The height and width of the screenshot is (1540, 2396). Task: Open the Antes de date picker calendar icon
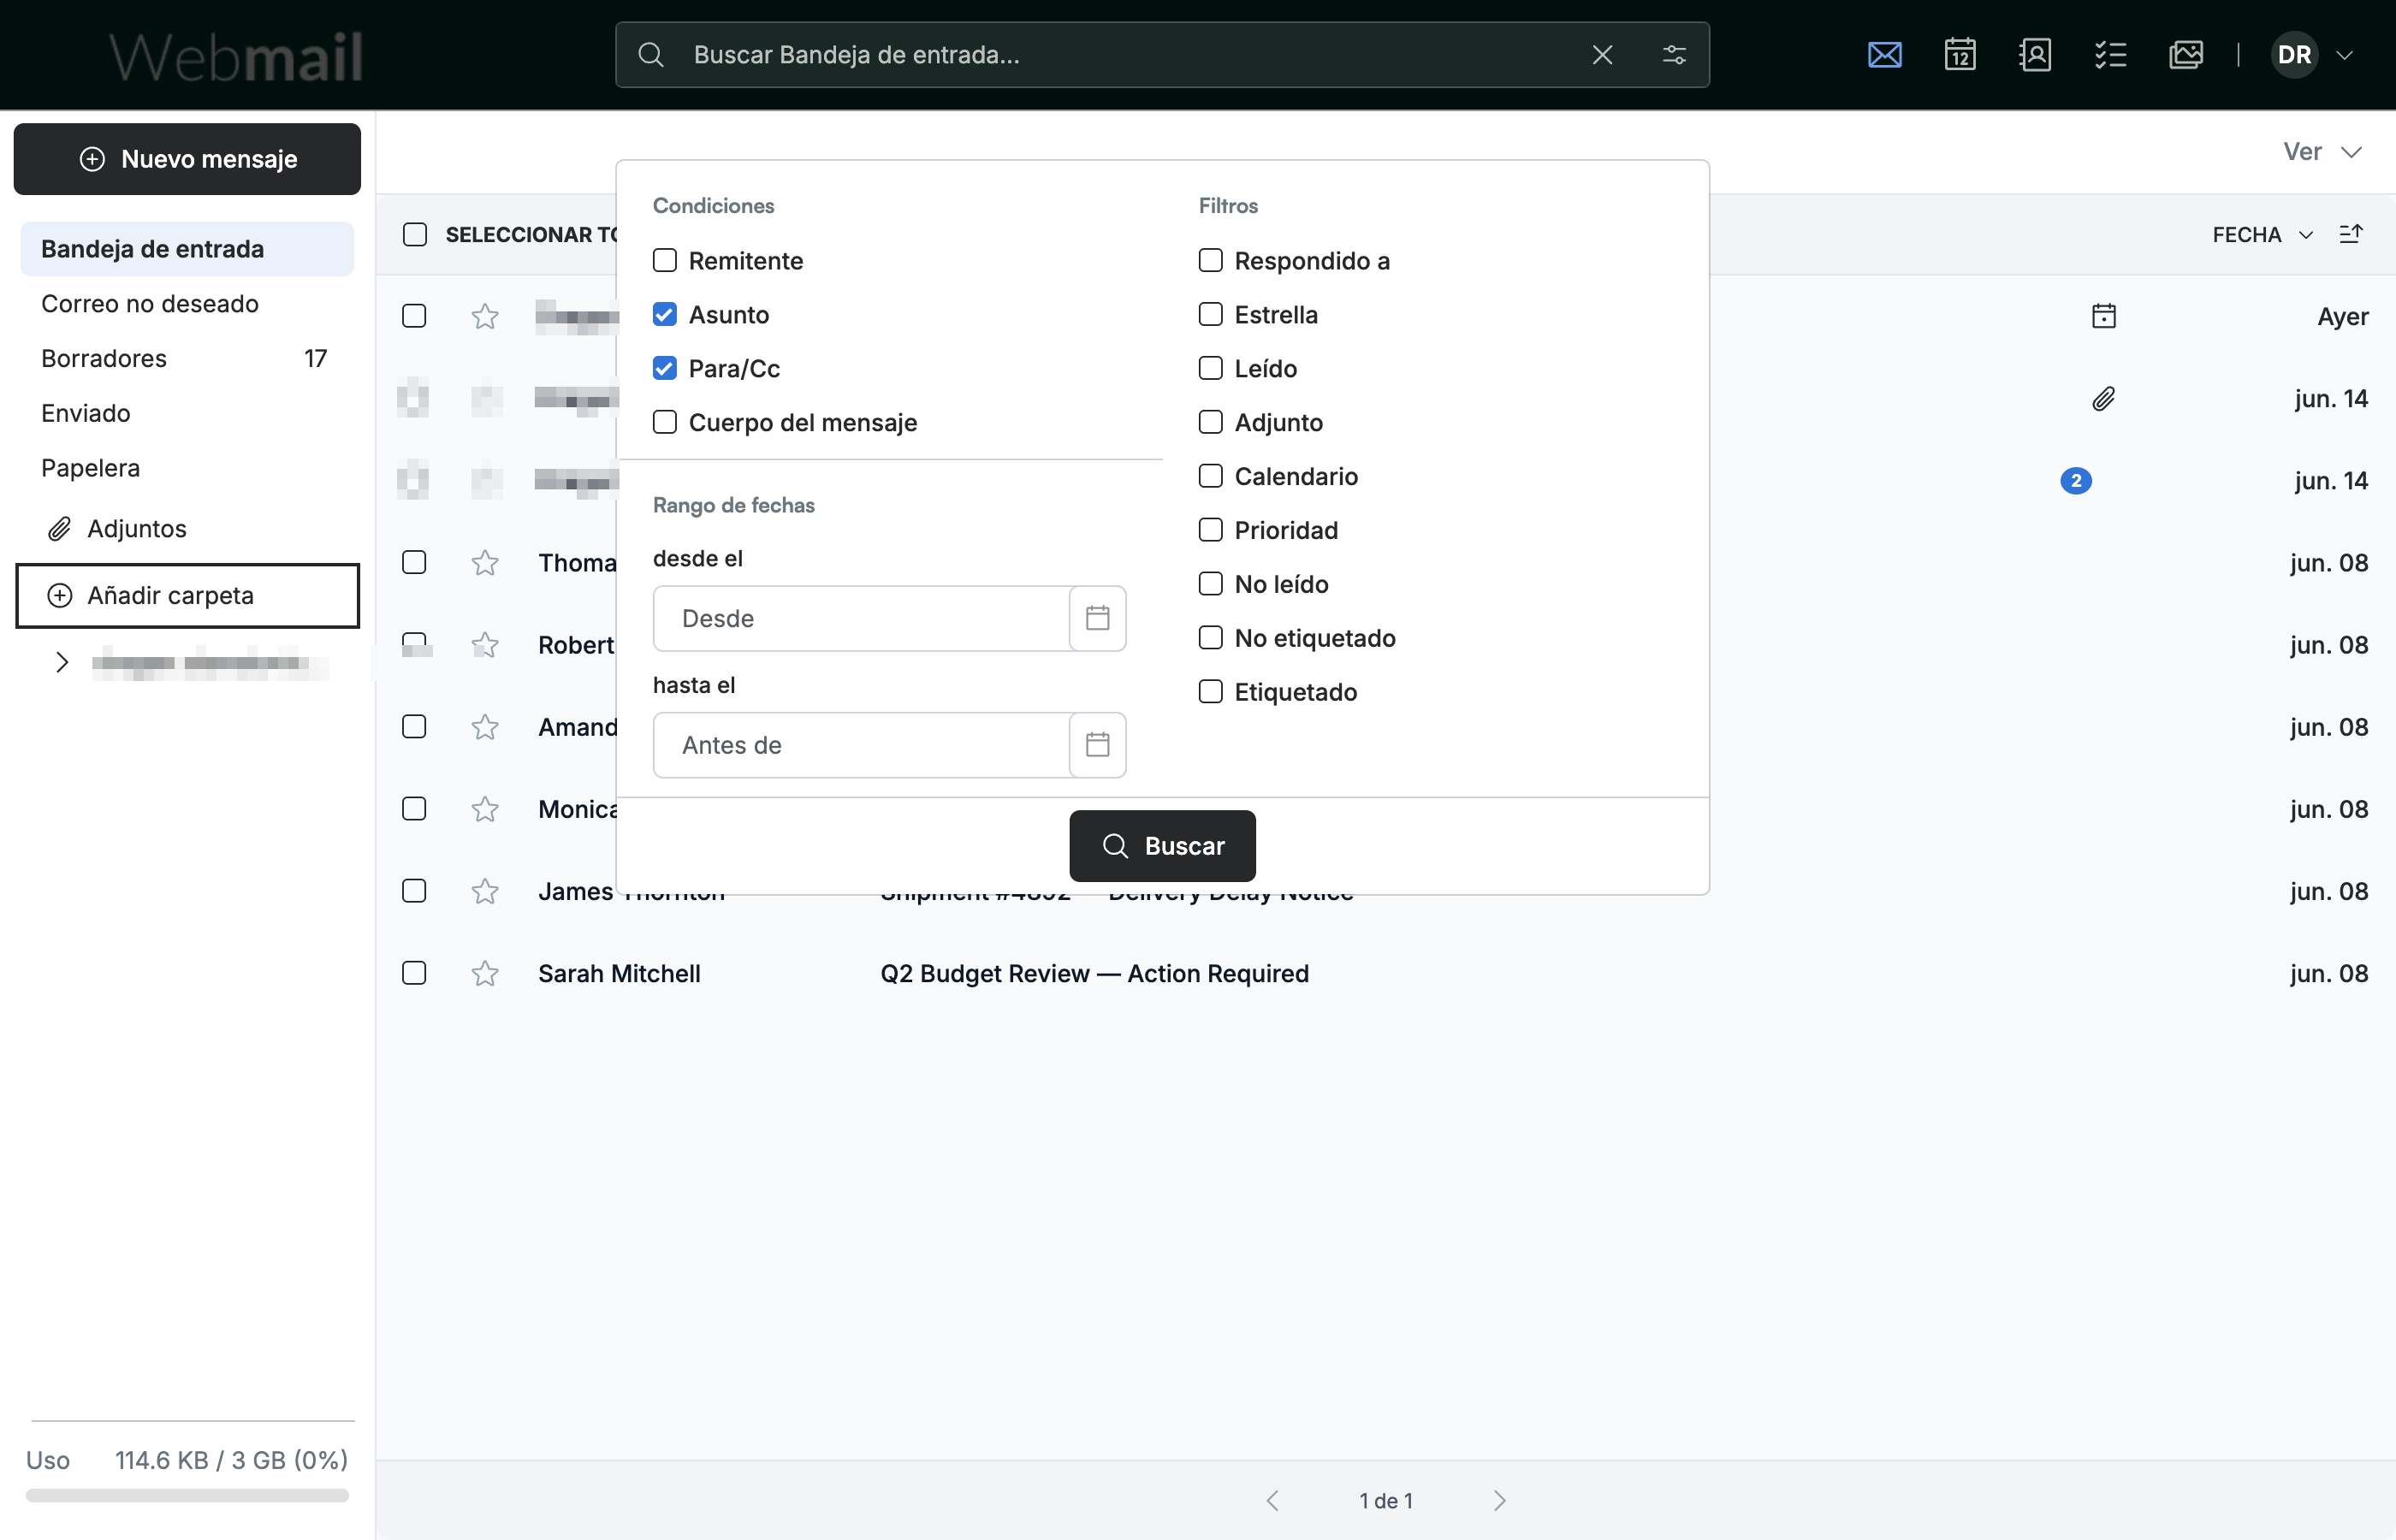pyautogui.click(x=1097, y=745)
